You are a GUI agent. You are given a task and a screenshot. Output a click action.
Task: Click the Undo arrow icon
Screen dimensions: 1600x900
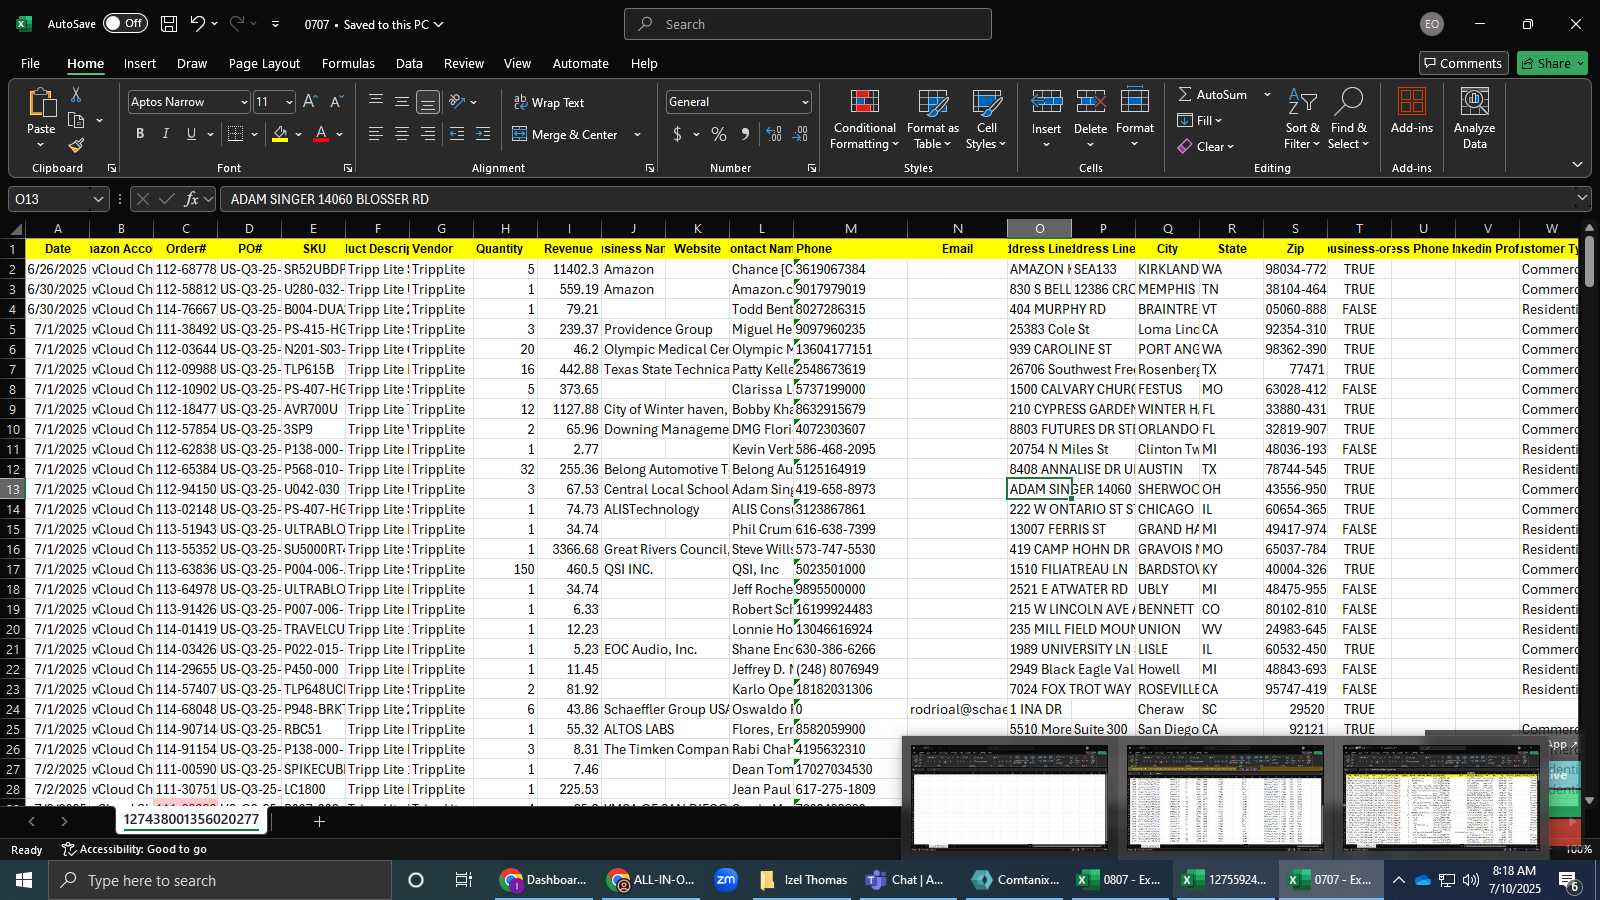pyautogui.click(x=198, y=24)
